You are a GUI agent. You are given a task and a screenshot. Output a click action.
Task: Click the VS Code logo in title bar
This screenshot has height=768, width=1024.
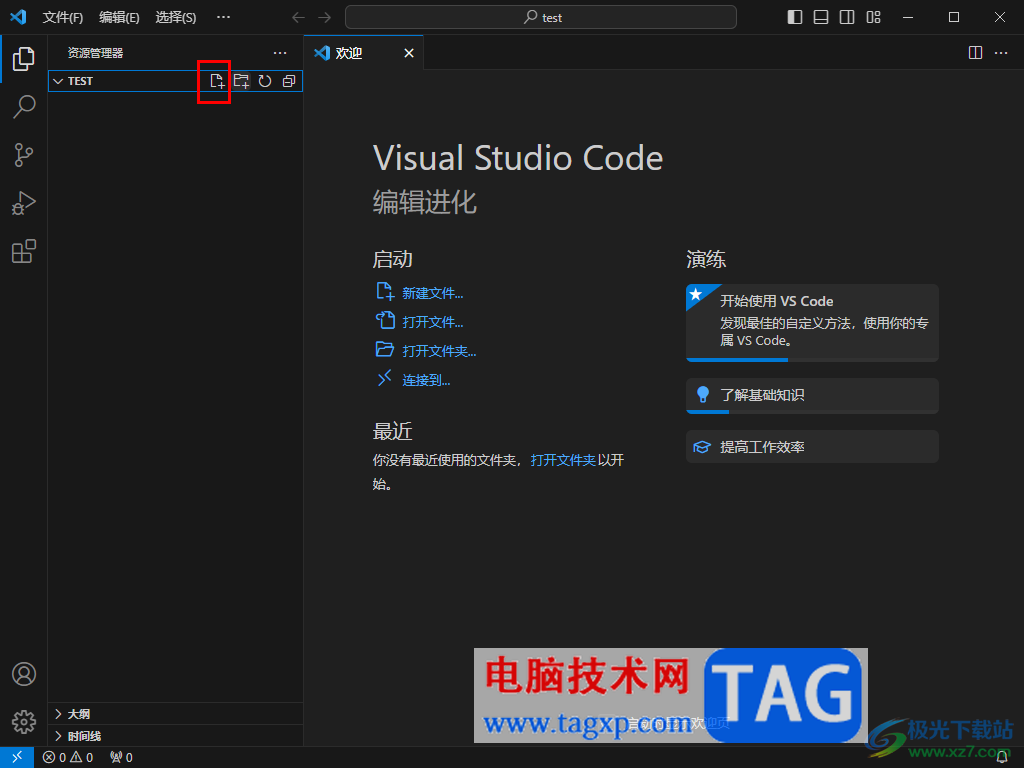click(18, 17)
